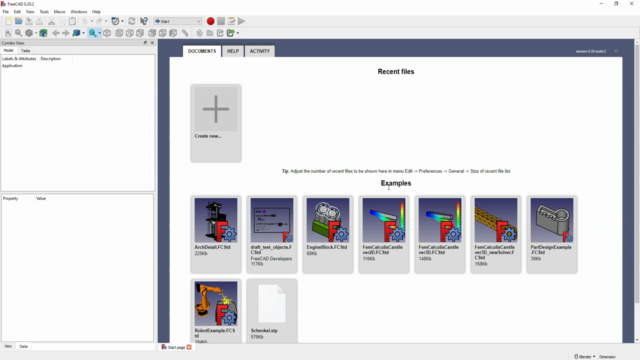This screenshot has width=640, height=360.
Task: Click the Execute macro play arrow
Action: [x=242, y=21]
